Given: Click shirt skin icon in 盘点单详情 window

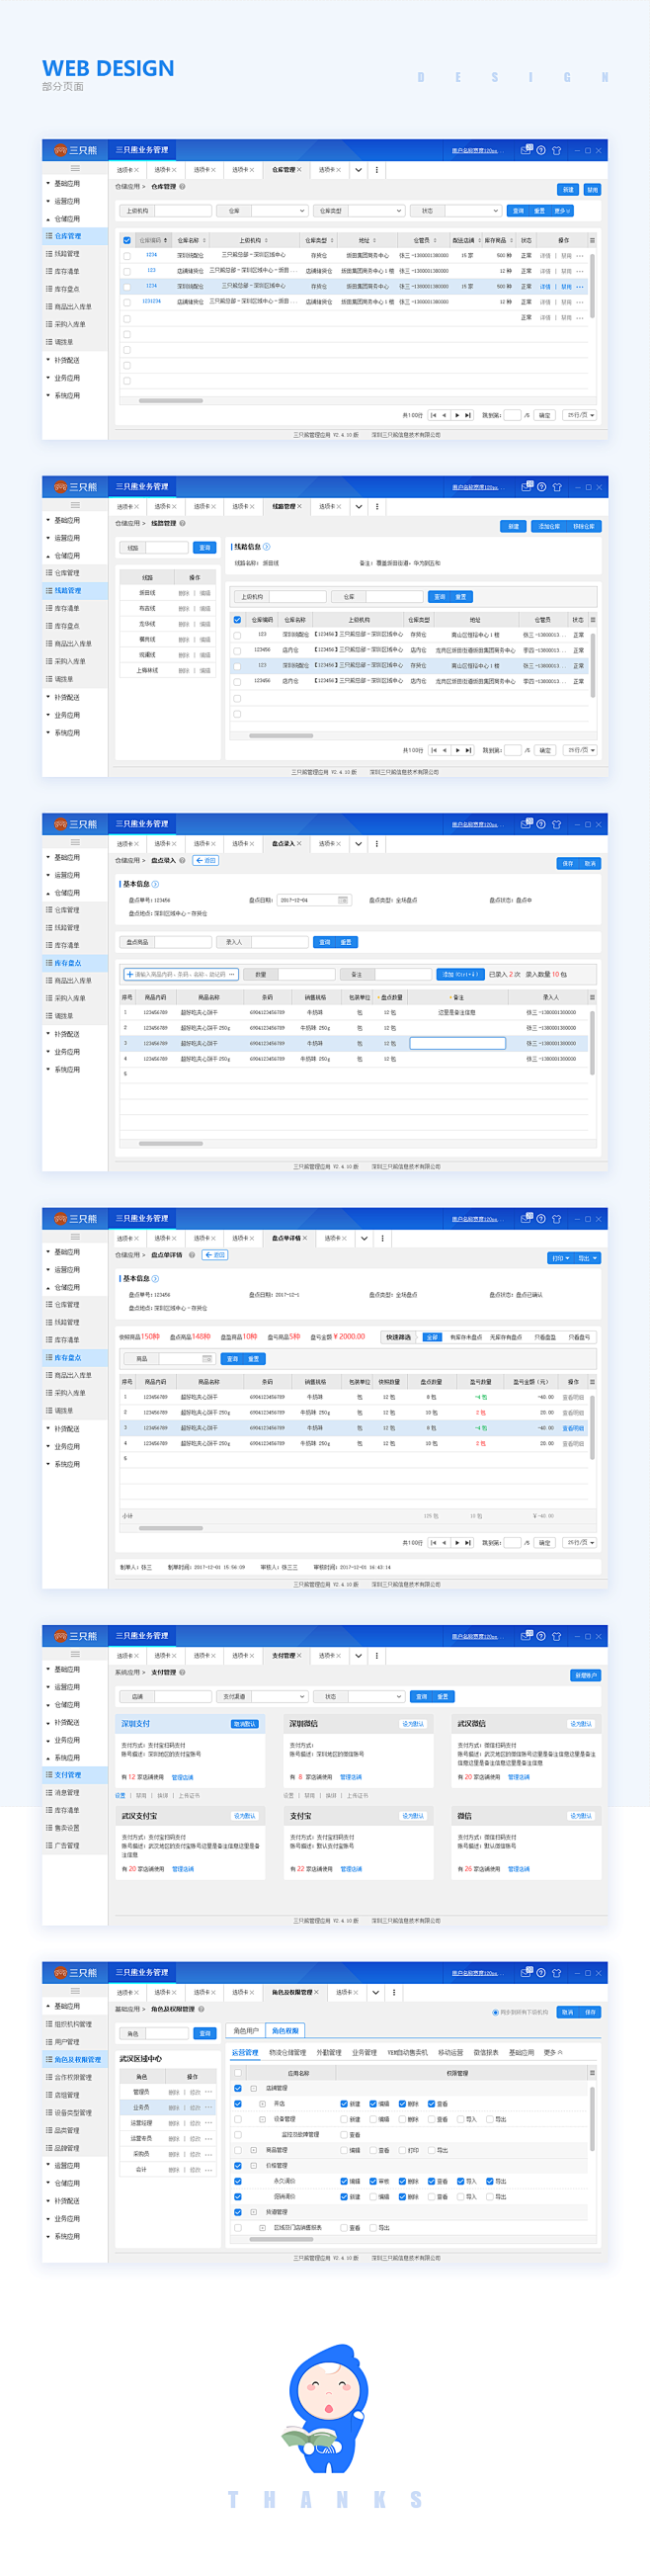Looking at the screenshot, I should [x=557, y=1219].
